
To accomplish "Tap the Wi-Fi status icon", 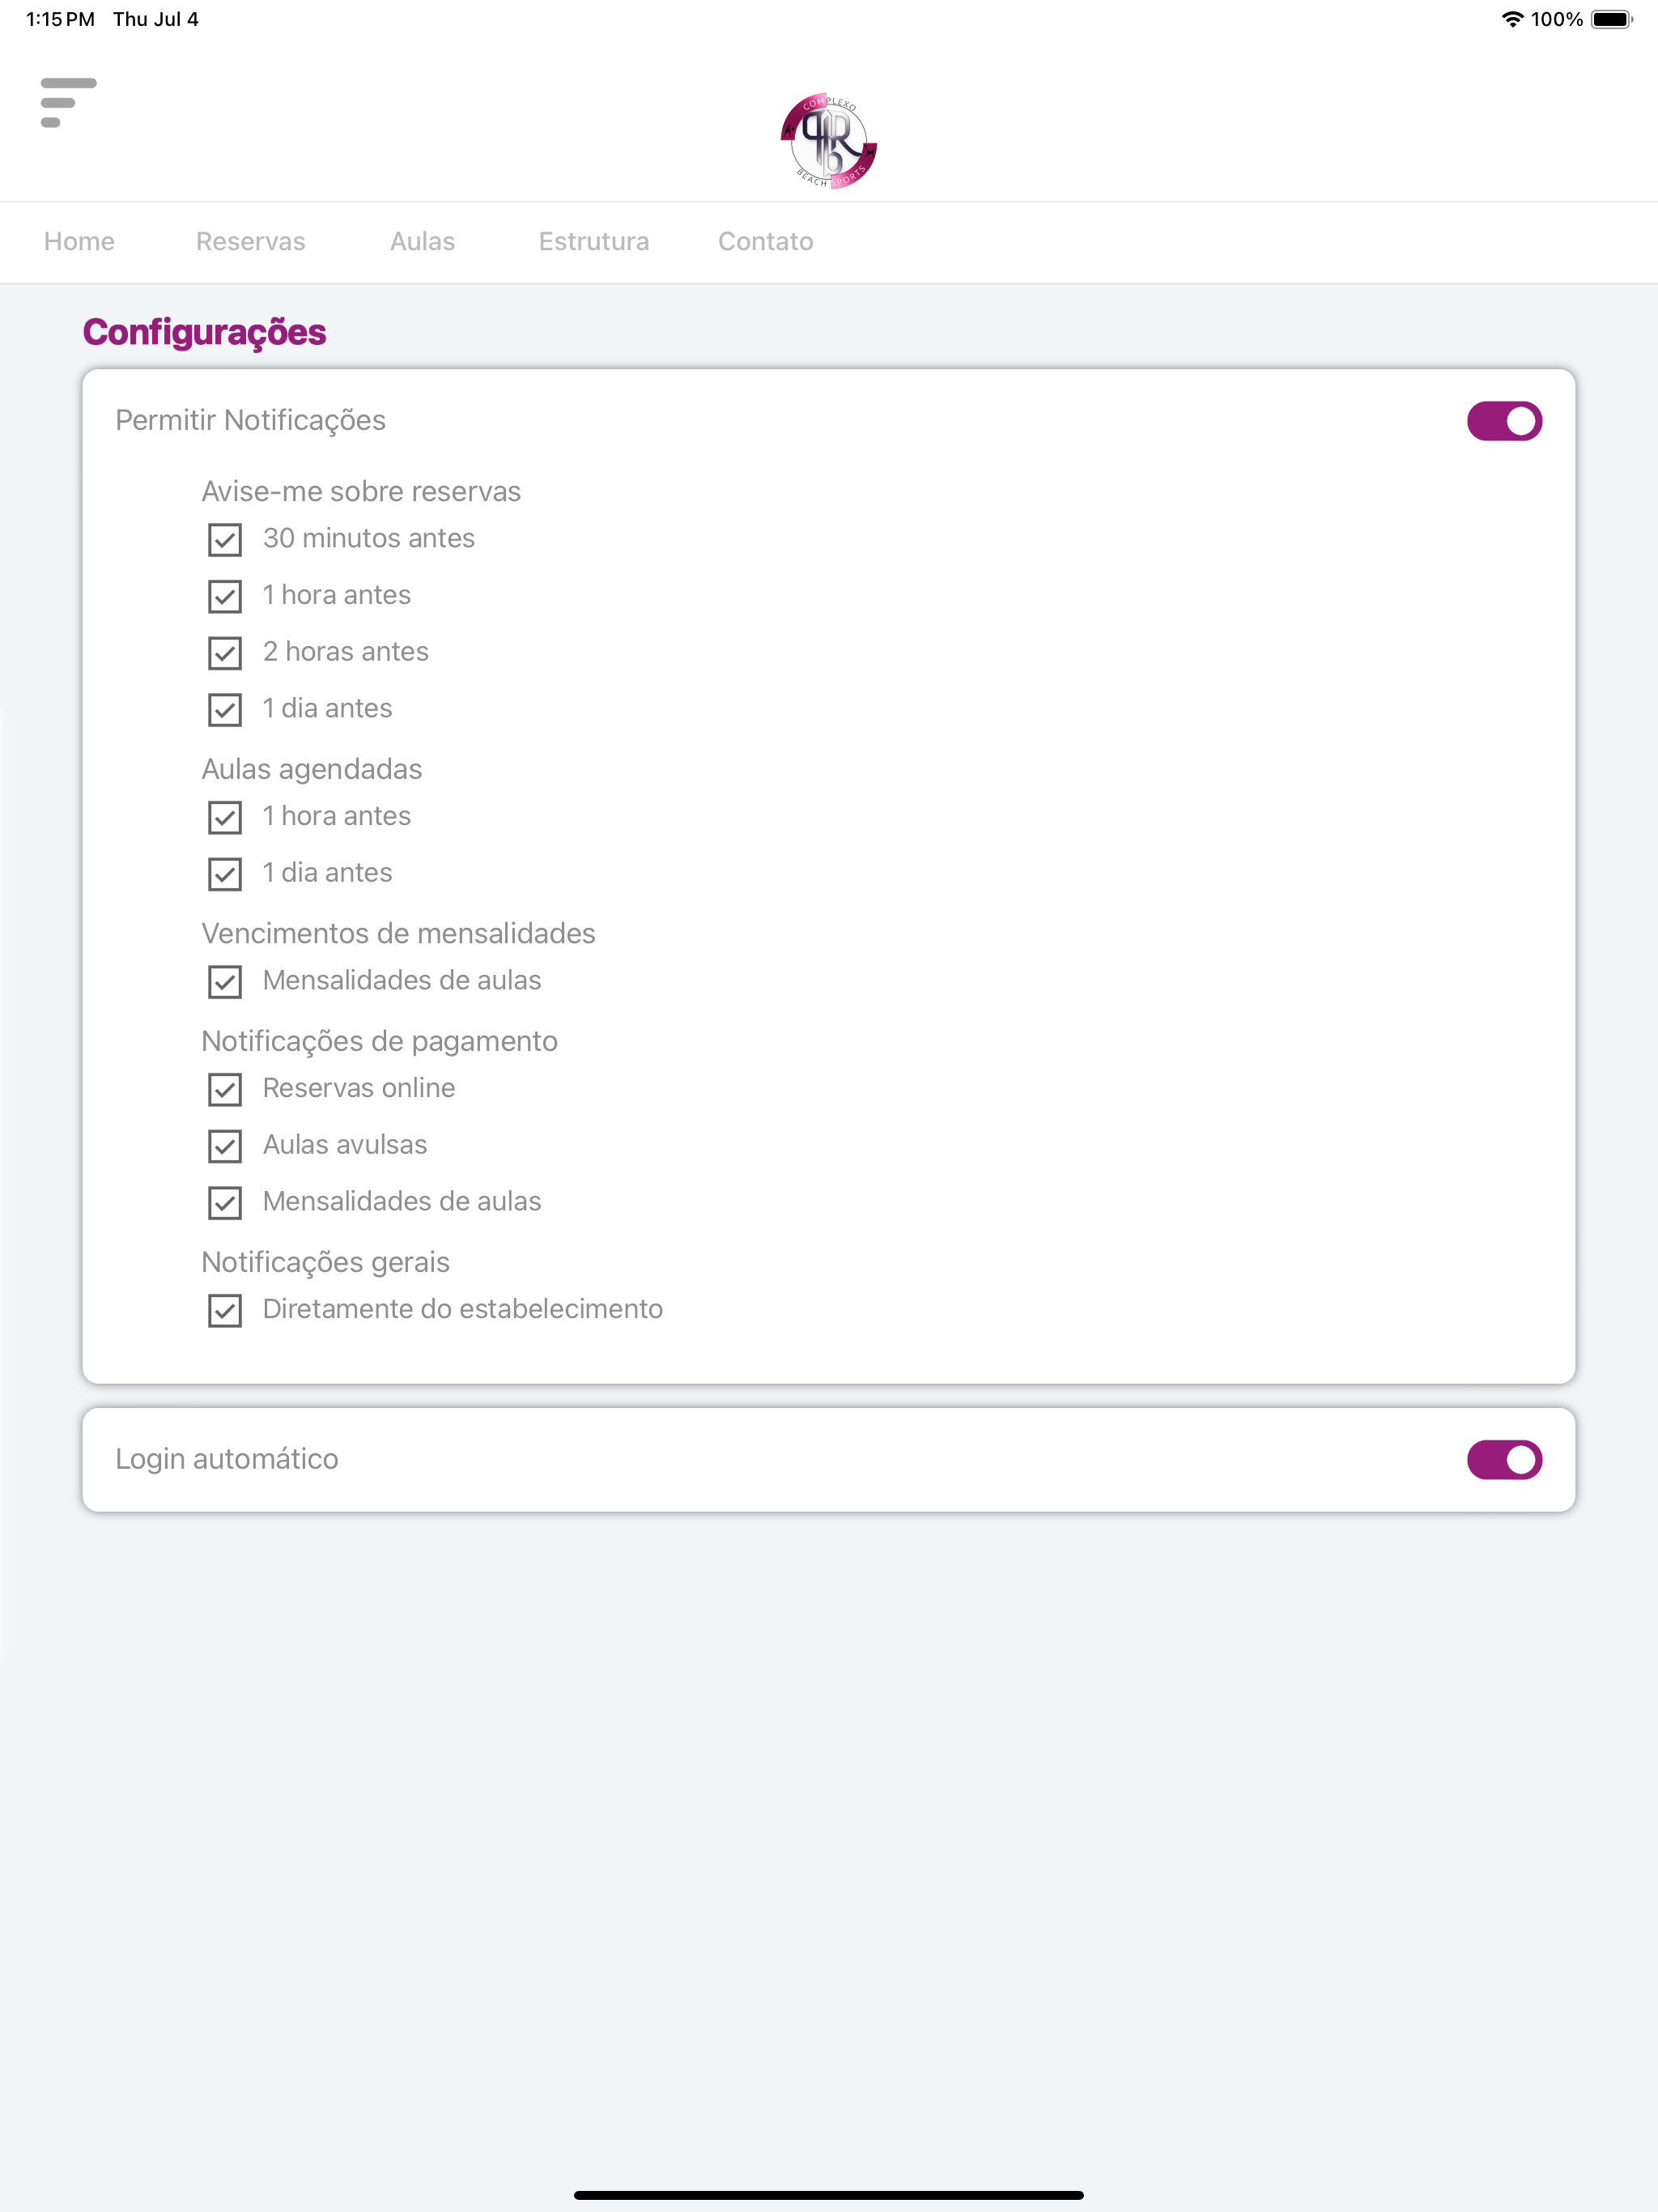I will [1512, 19].
